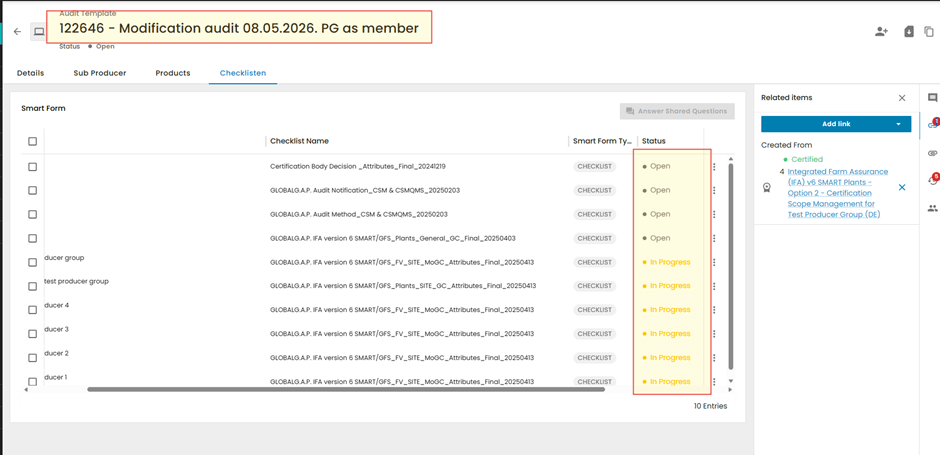Screen dimensions: 940x455
Task: Open row menu for 'ducer 3' checklist
Action: coord(714,334)
